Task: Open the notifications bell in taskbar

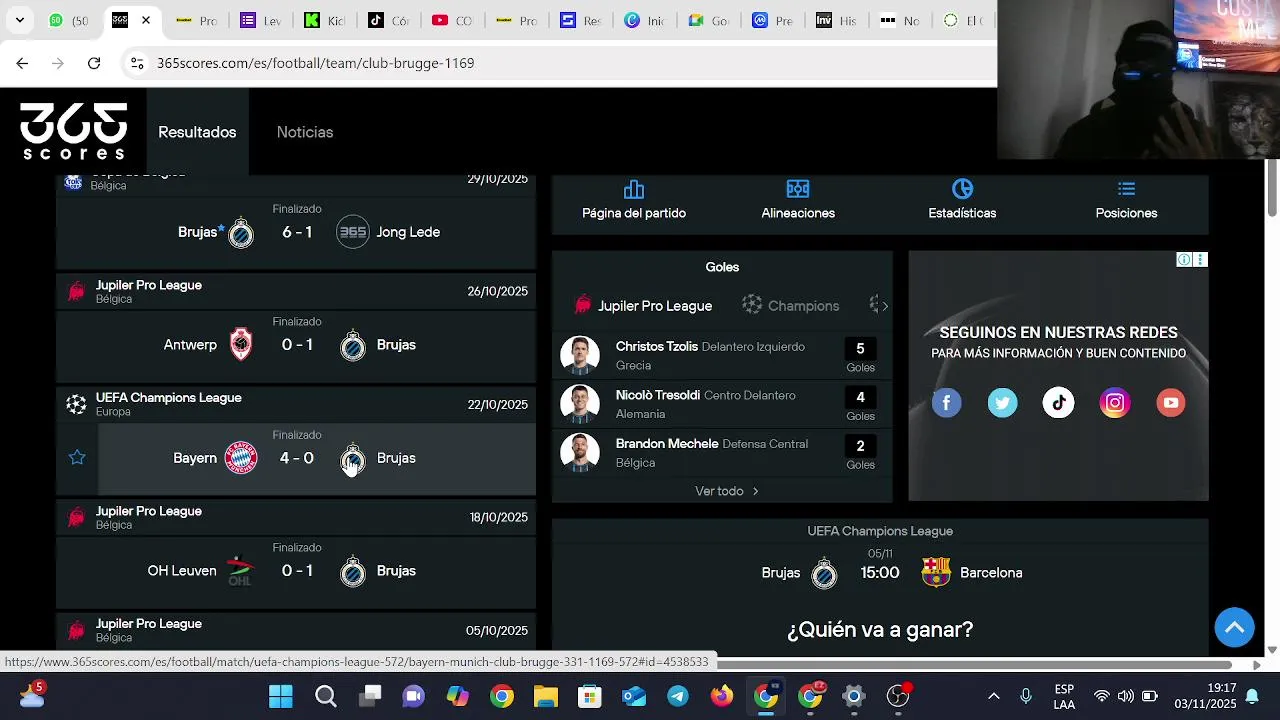Action: pos(1252,696)
